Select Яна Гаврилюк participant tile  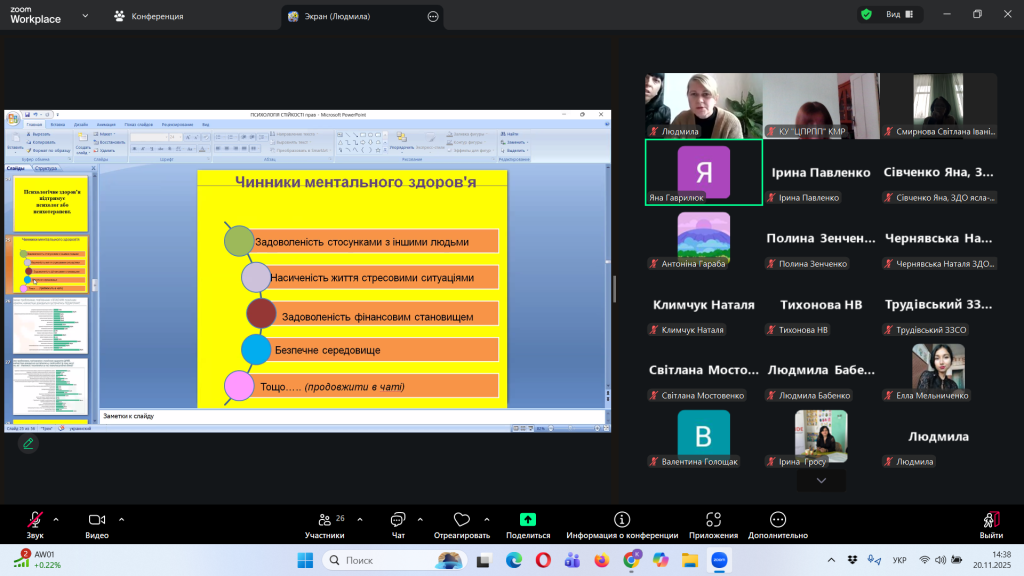click(703, 172)
